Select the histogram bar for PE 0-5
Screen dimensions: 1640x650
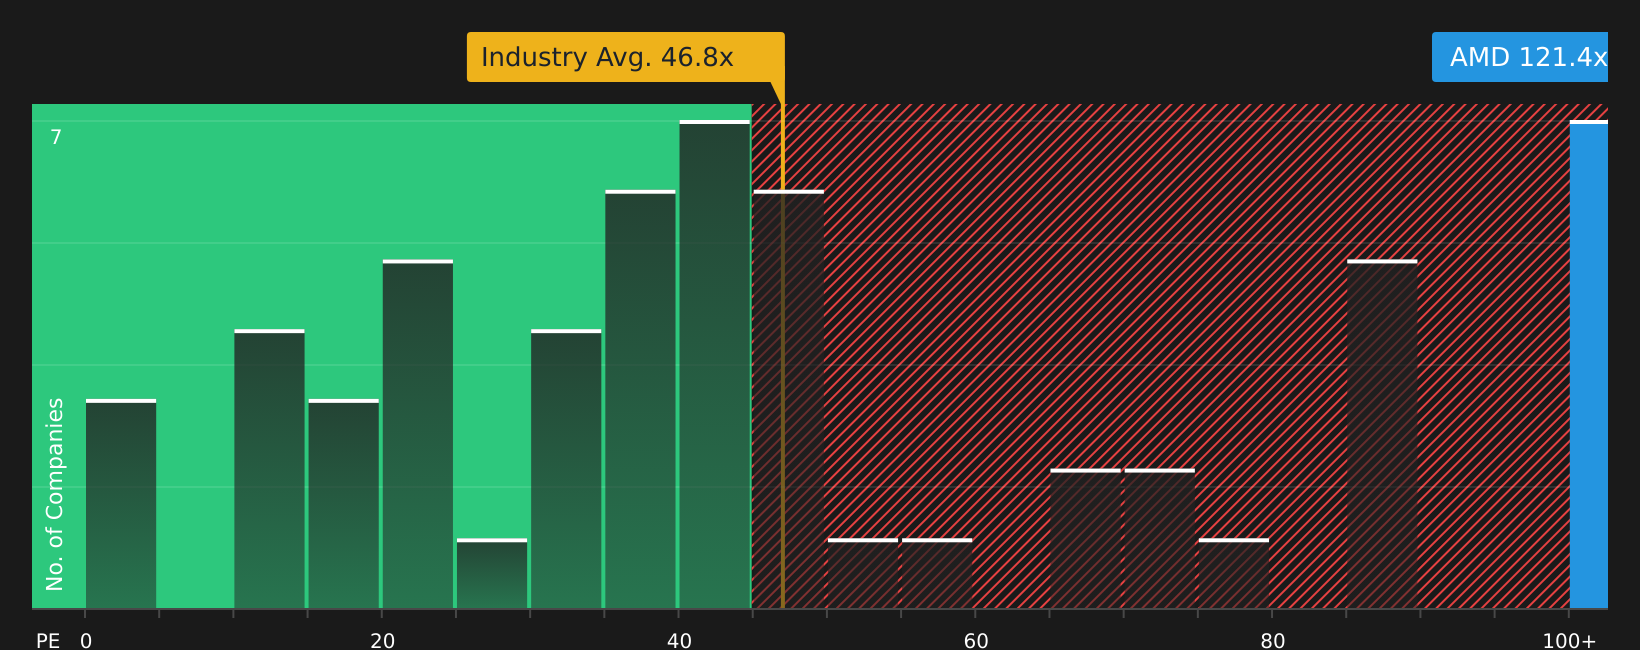click(x=121, y=504)
